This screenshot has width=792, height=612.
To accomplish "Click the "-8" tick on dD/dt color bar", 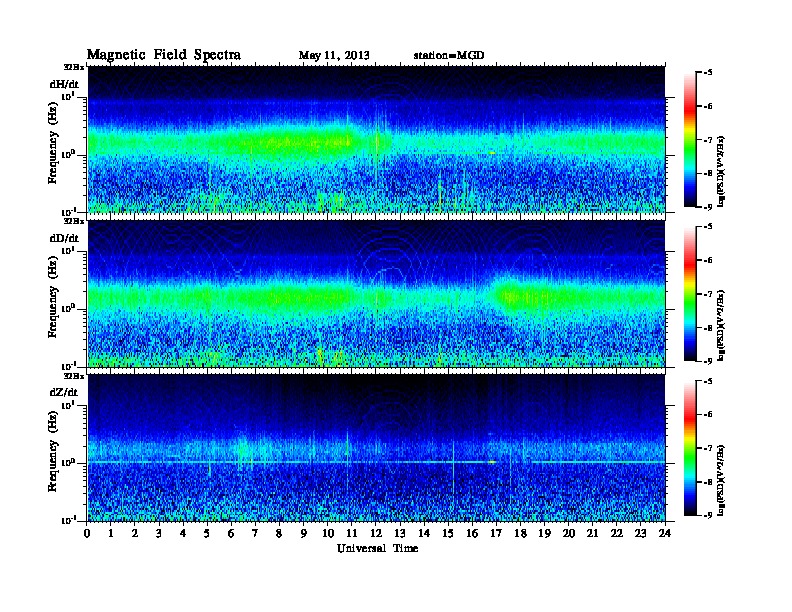I will pyautogui.click(x=708, y=328).
